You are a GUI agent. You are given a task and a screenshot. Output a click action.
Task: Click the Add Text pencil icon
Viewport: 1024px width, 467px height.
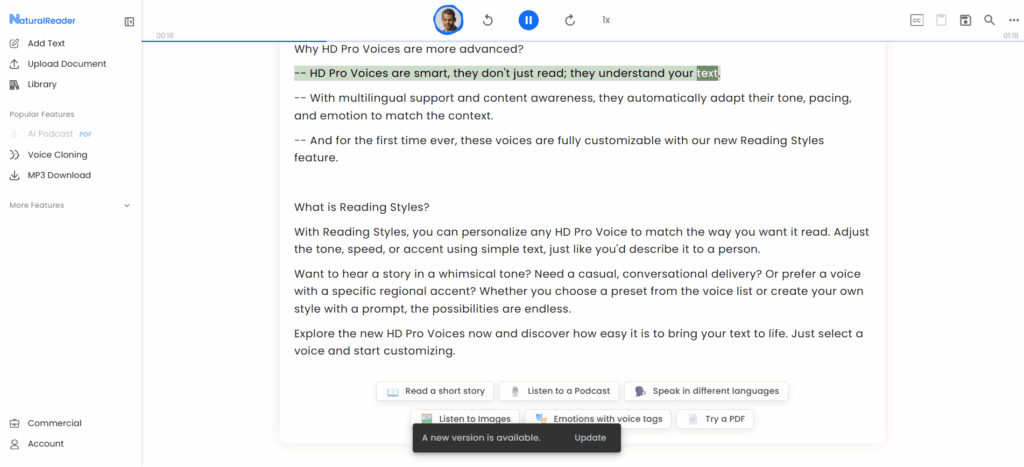click(x=14, y=43)
